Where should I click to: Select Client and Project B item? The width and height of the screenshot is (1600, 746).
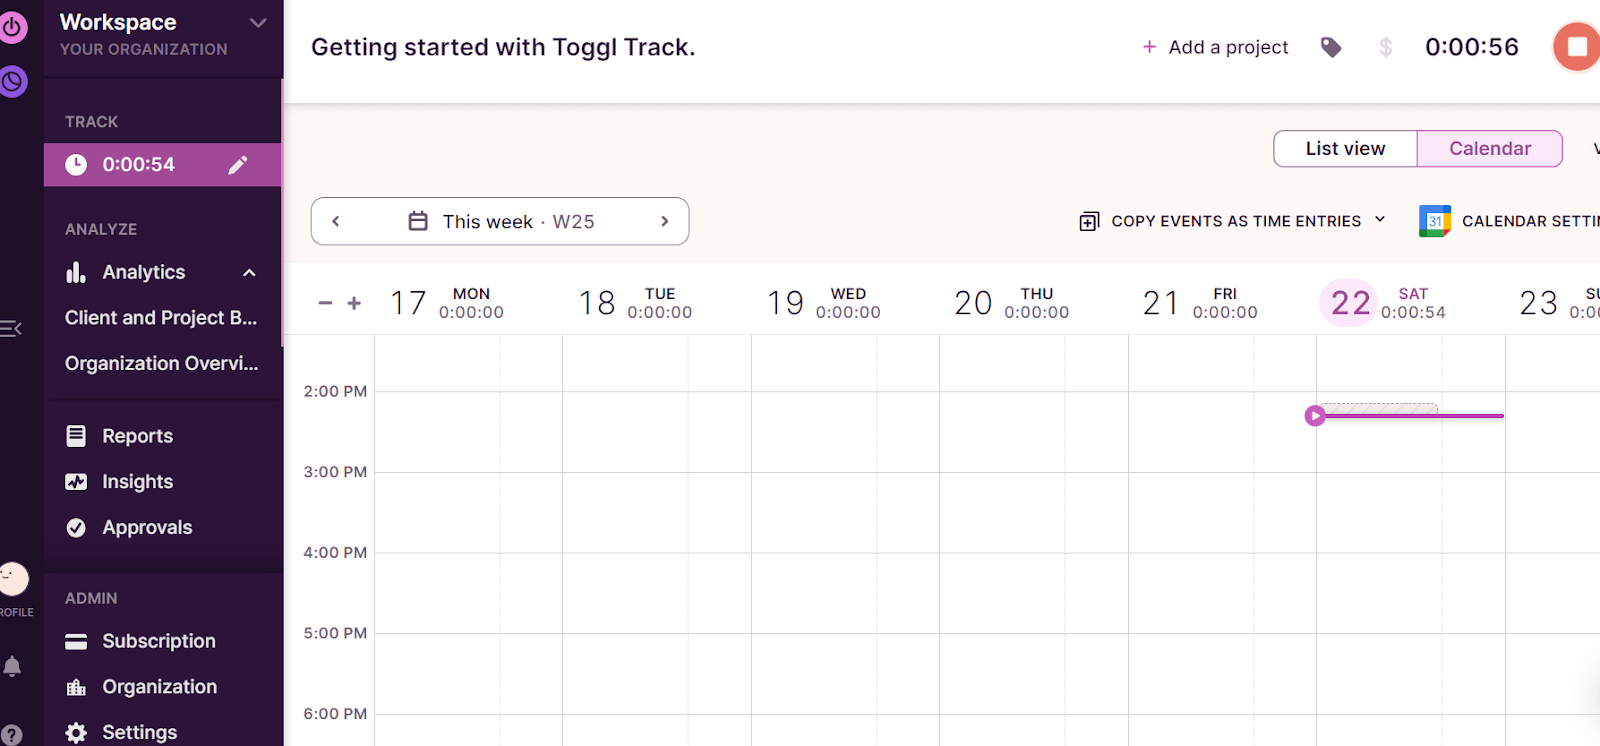coord(160,317)
